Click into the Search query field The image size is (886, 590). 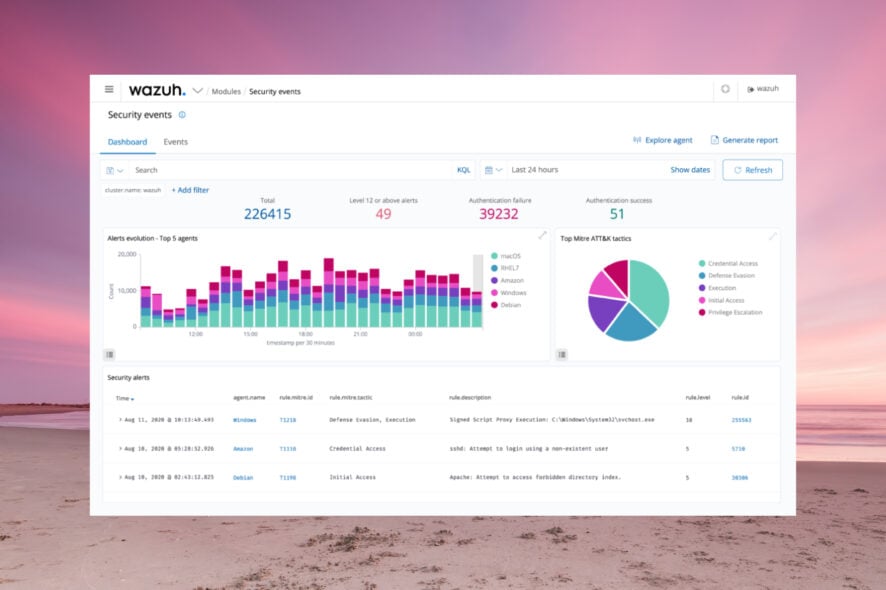(290, 170)
